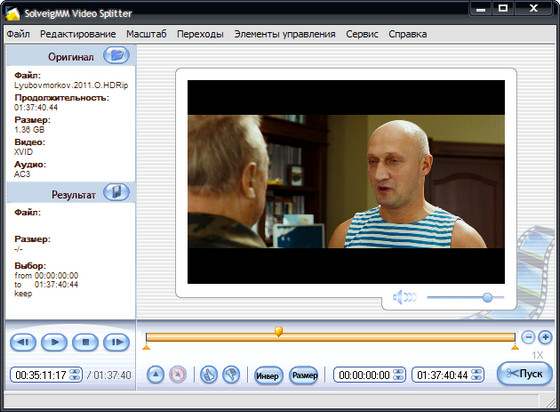Open source file with Оригинал folder icon
The height and width of the screenshot is (412, 560).
point(116,56)
